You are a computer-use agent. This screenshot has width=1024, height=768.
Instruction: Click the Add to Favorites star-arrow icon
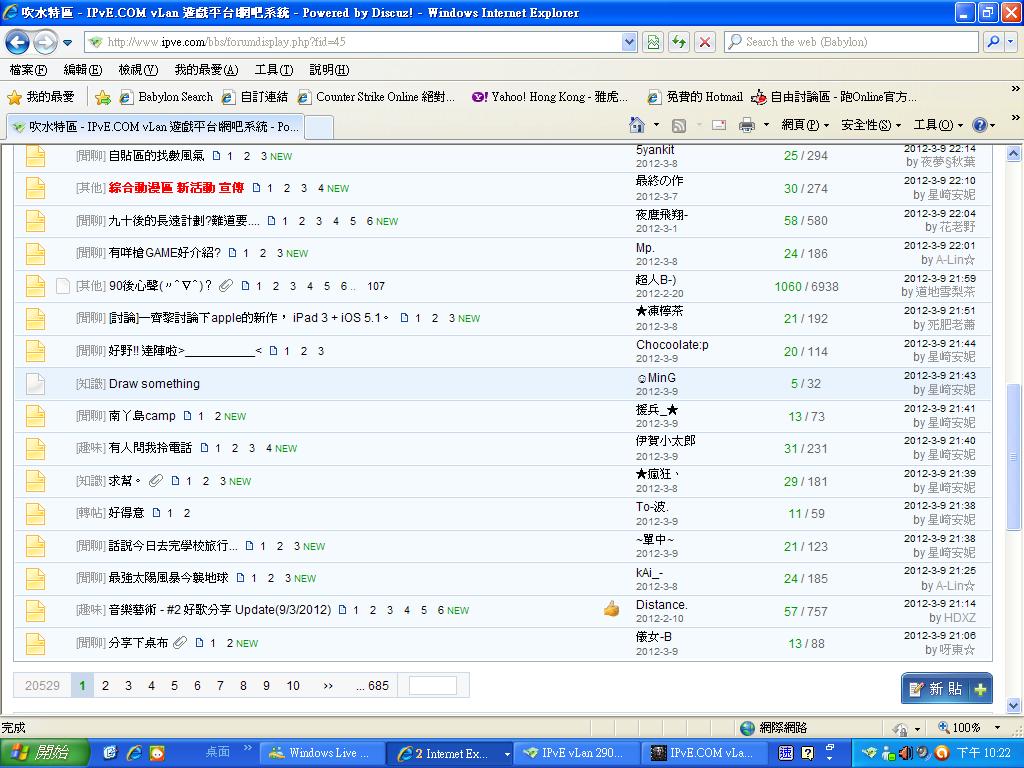tap(102, 97)
